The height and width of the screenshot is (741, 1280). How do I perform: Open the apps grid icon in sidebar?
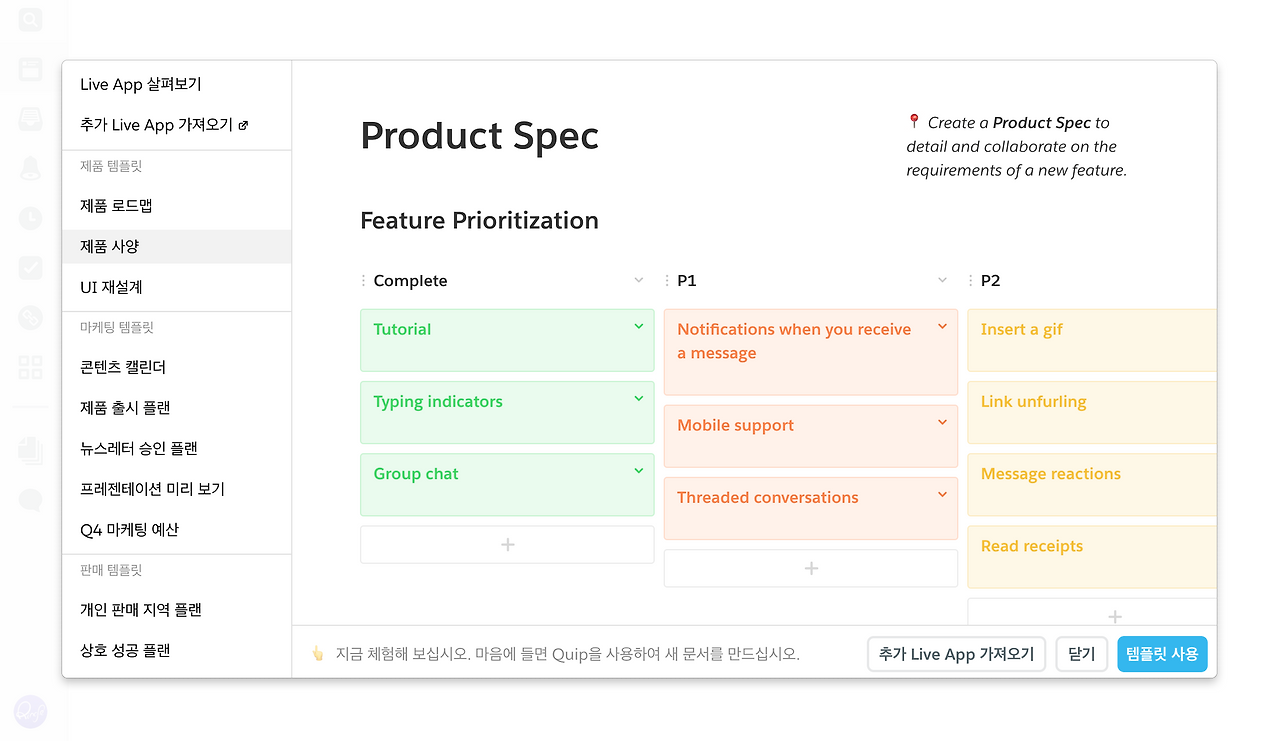(x=30, y=367)
